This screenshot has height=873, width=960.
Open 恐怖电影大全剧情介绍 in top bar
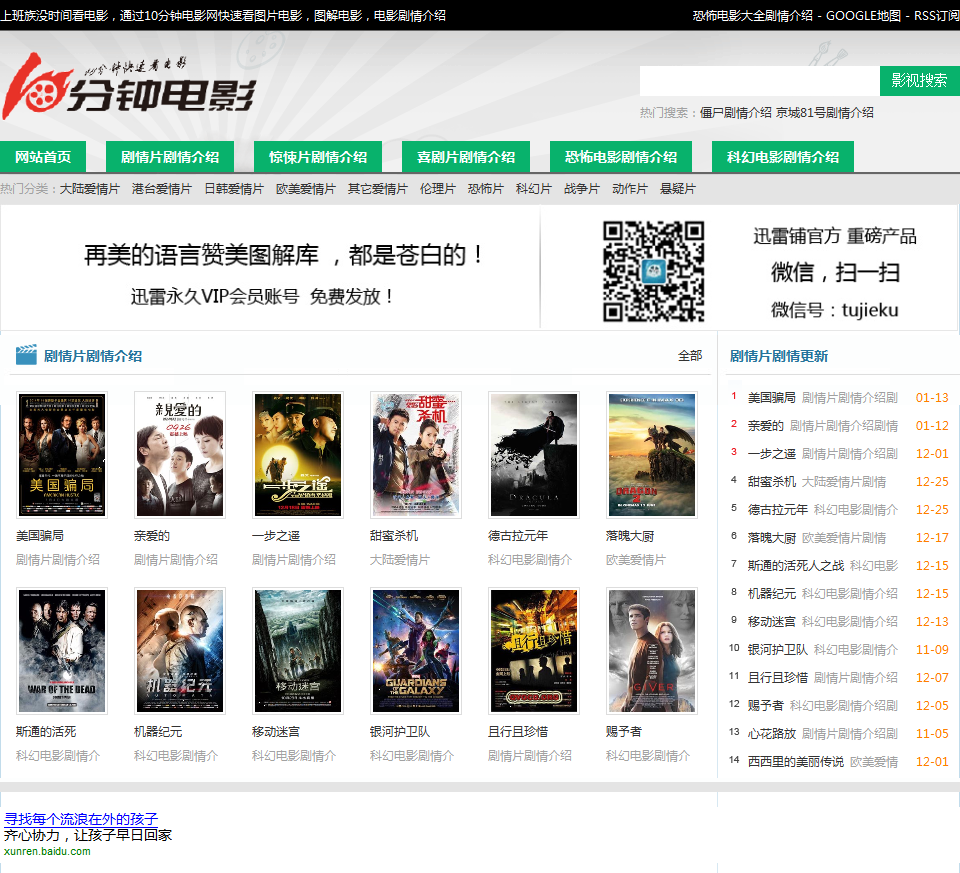click(x=752, y=15)
